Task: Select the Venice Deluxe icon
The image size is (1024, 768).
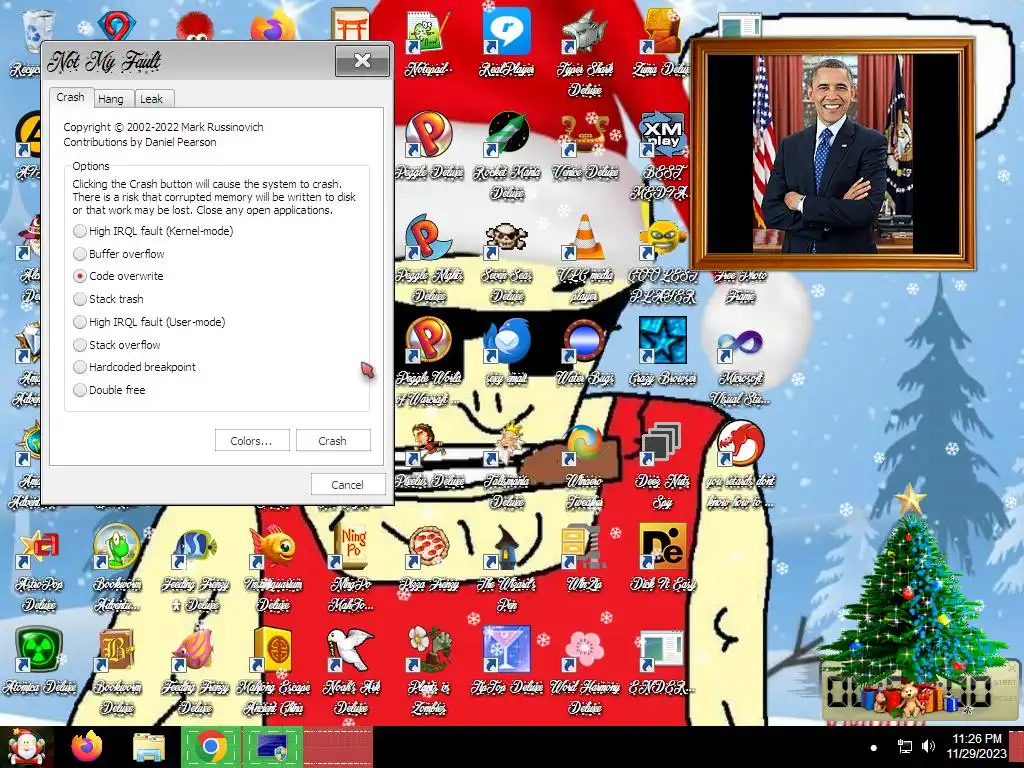Action: [x=585, y=145]
